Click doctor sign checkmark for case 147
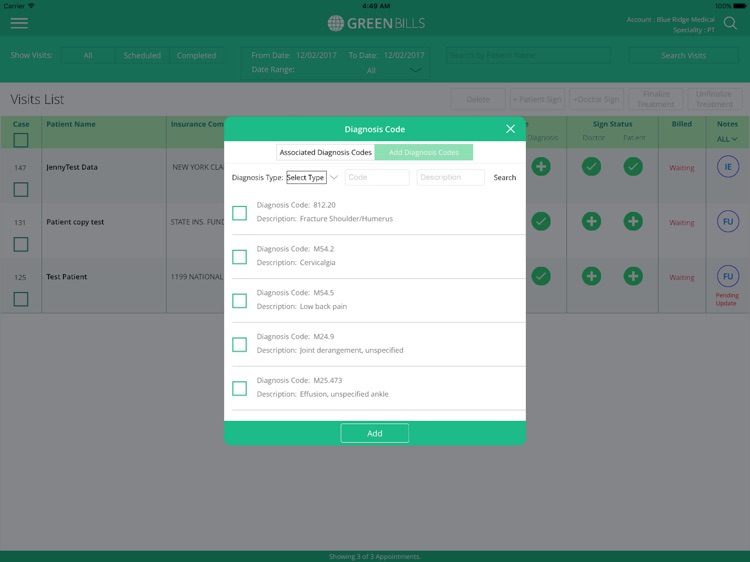The height and width of the screenshot is (562, 750). coord(592,166)
